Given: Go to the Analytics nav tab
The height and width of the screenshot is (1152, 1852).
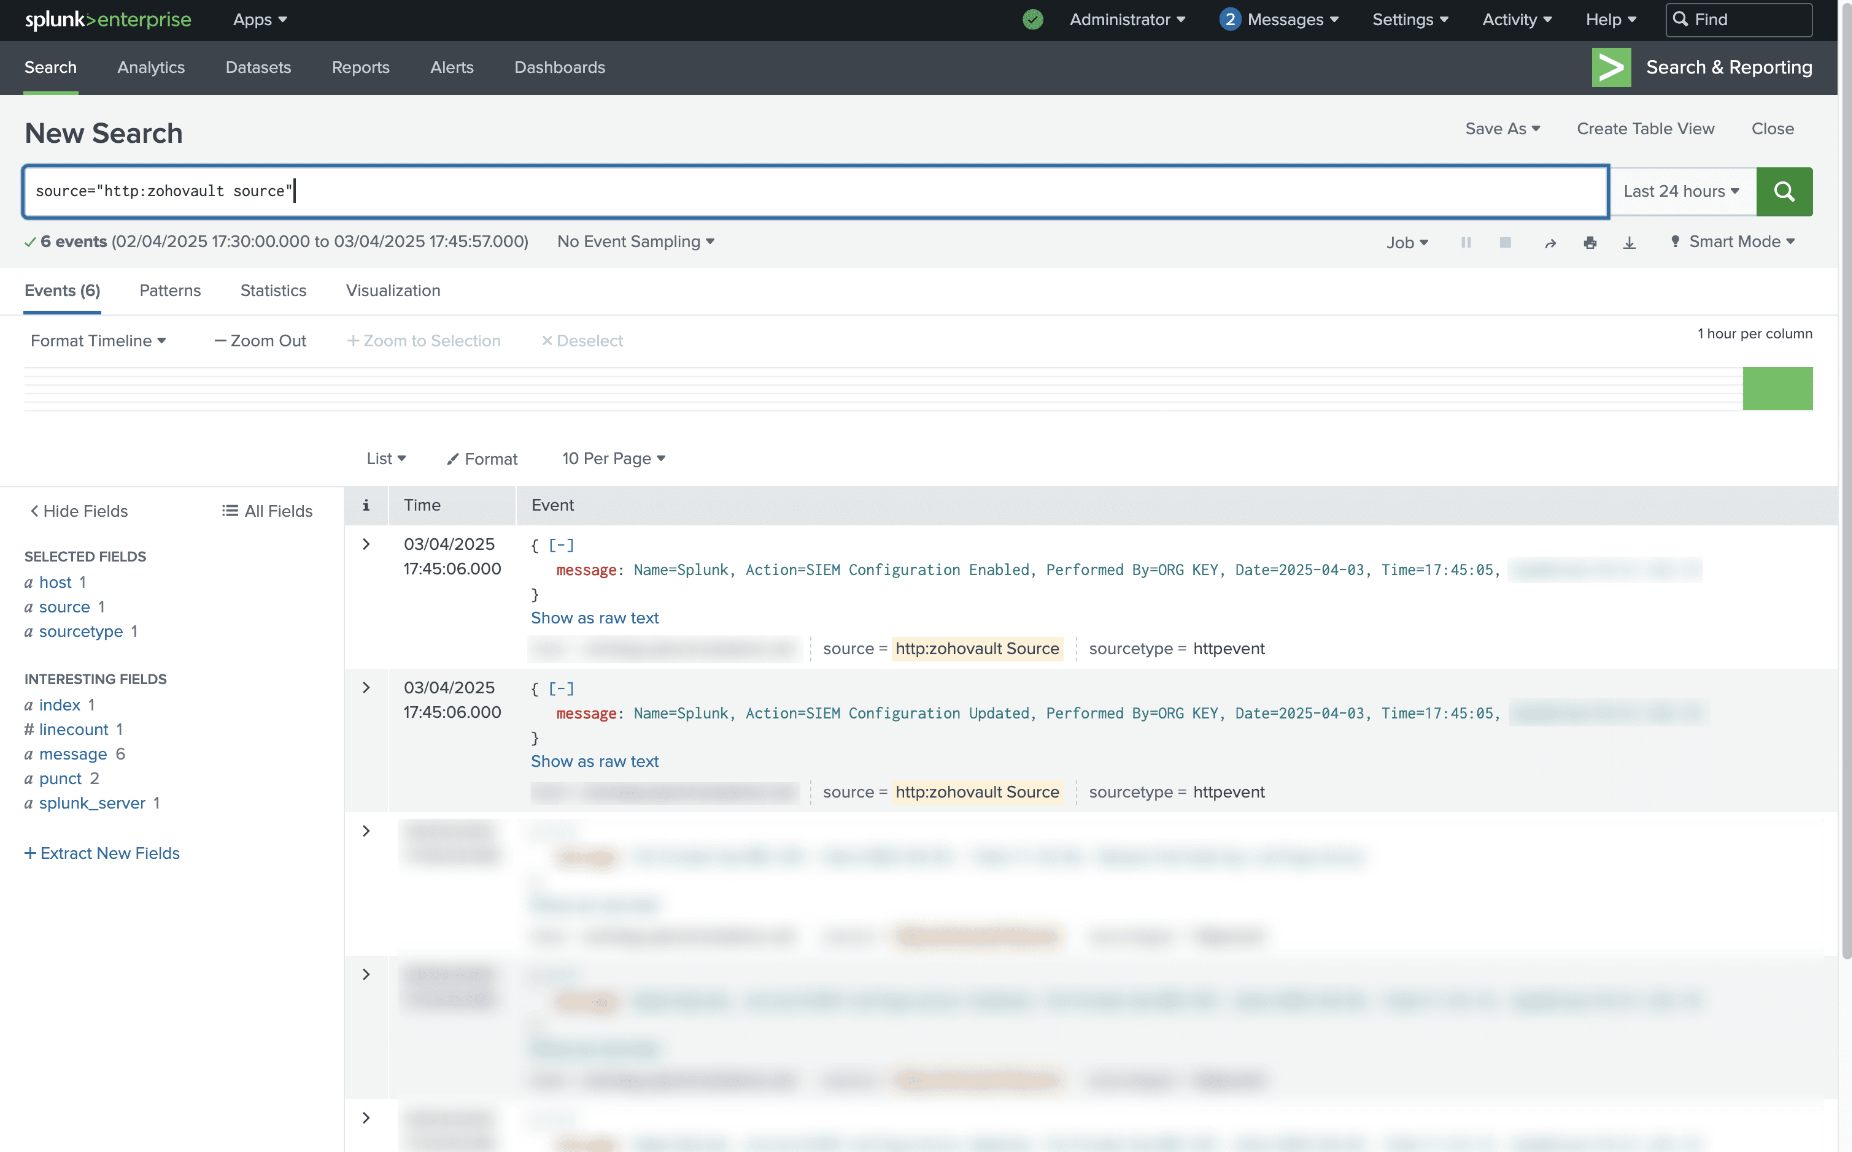Looking at the screenshot, I should pos(151,67).
